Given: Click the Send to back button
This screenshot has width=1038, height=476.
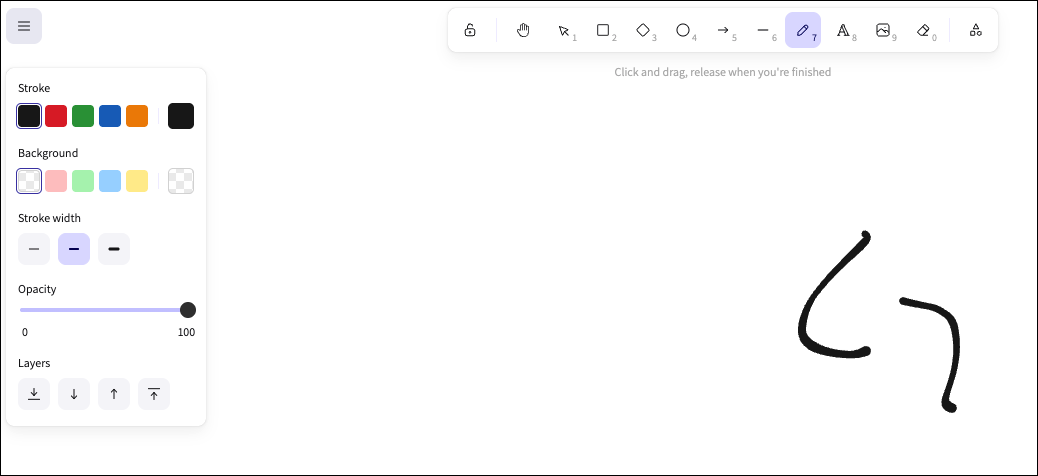Looking at the screenshot, I should pos(34,394).
